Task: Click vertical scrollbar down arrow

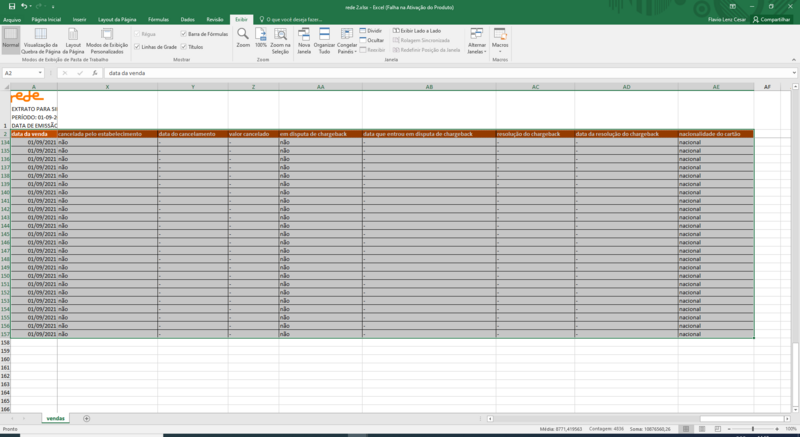Action: [795, 409]
